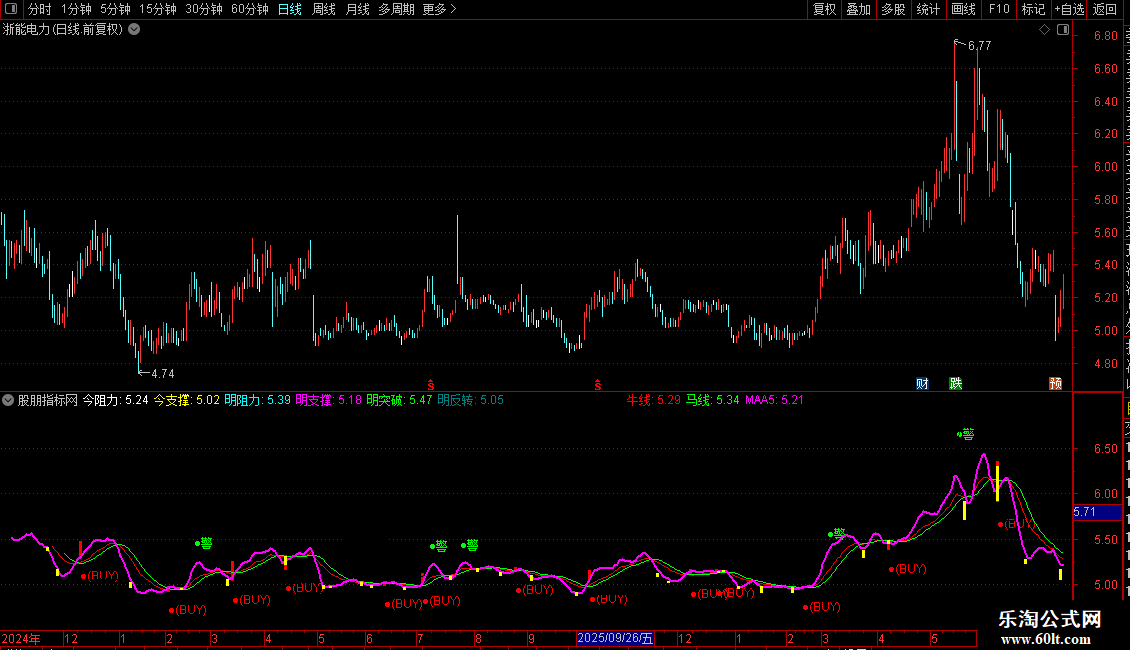Click the 多股 multi-stock button
1130x650 pixels.
click(x=894, y=9)
